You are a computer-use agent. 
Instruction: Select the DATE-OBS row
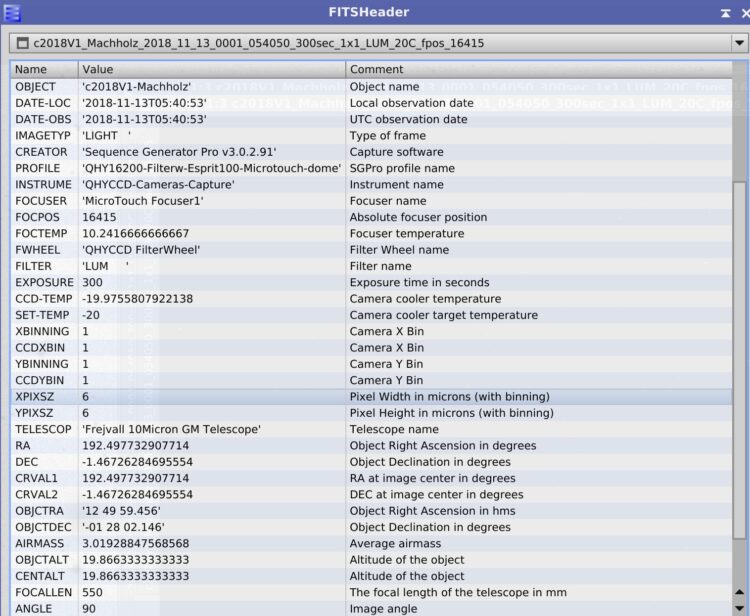(371, 119)
